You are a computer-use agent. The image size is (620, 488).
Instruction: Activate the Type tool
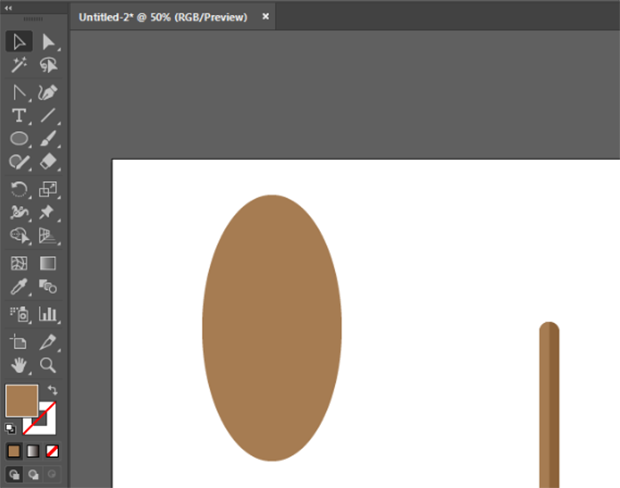[x=18, y=115]
